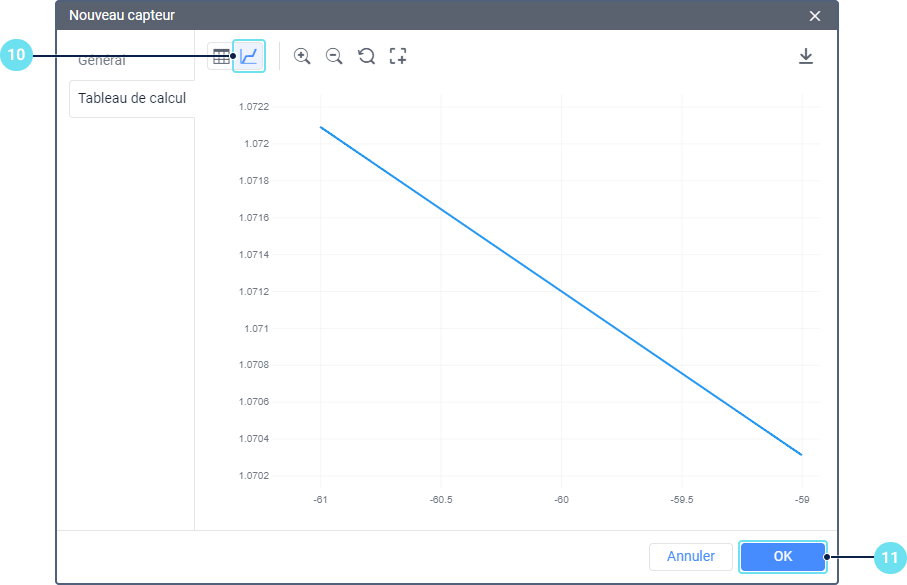Close the Nouveau capteur dialog
The image size is (907, 585).
(x=814, y=16)
